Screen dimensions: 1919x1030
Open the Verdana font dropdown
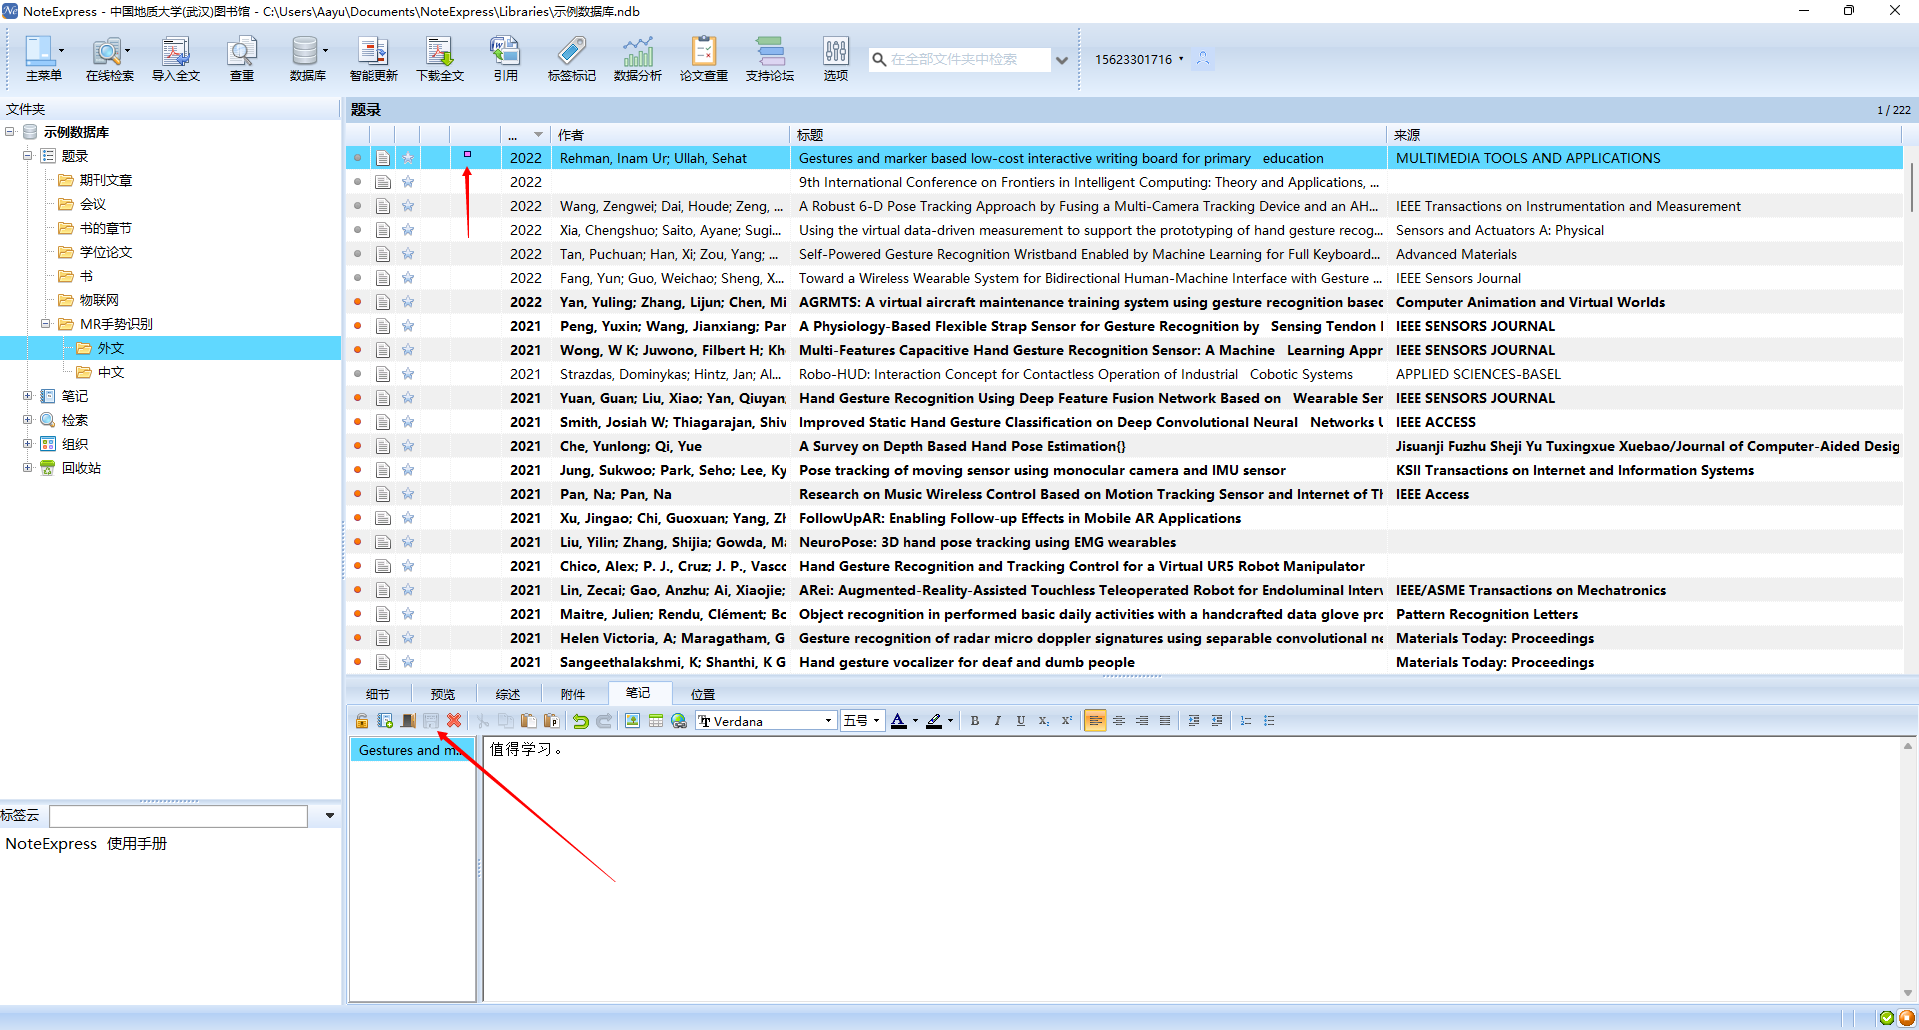[x=828, y=721]
